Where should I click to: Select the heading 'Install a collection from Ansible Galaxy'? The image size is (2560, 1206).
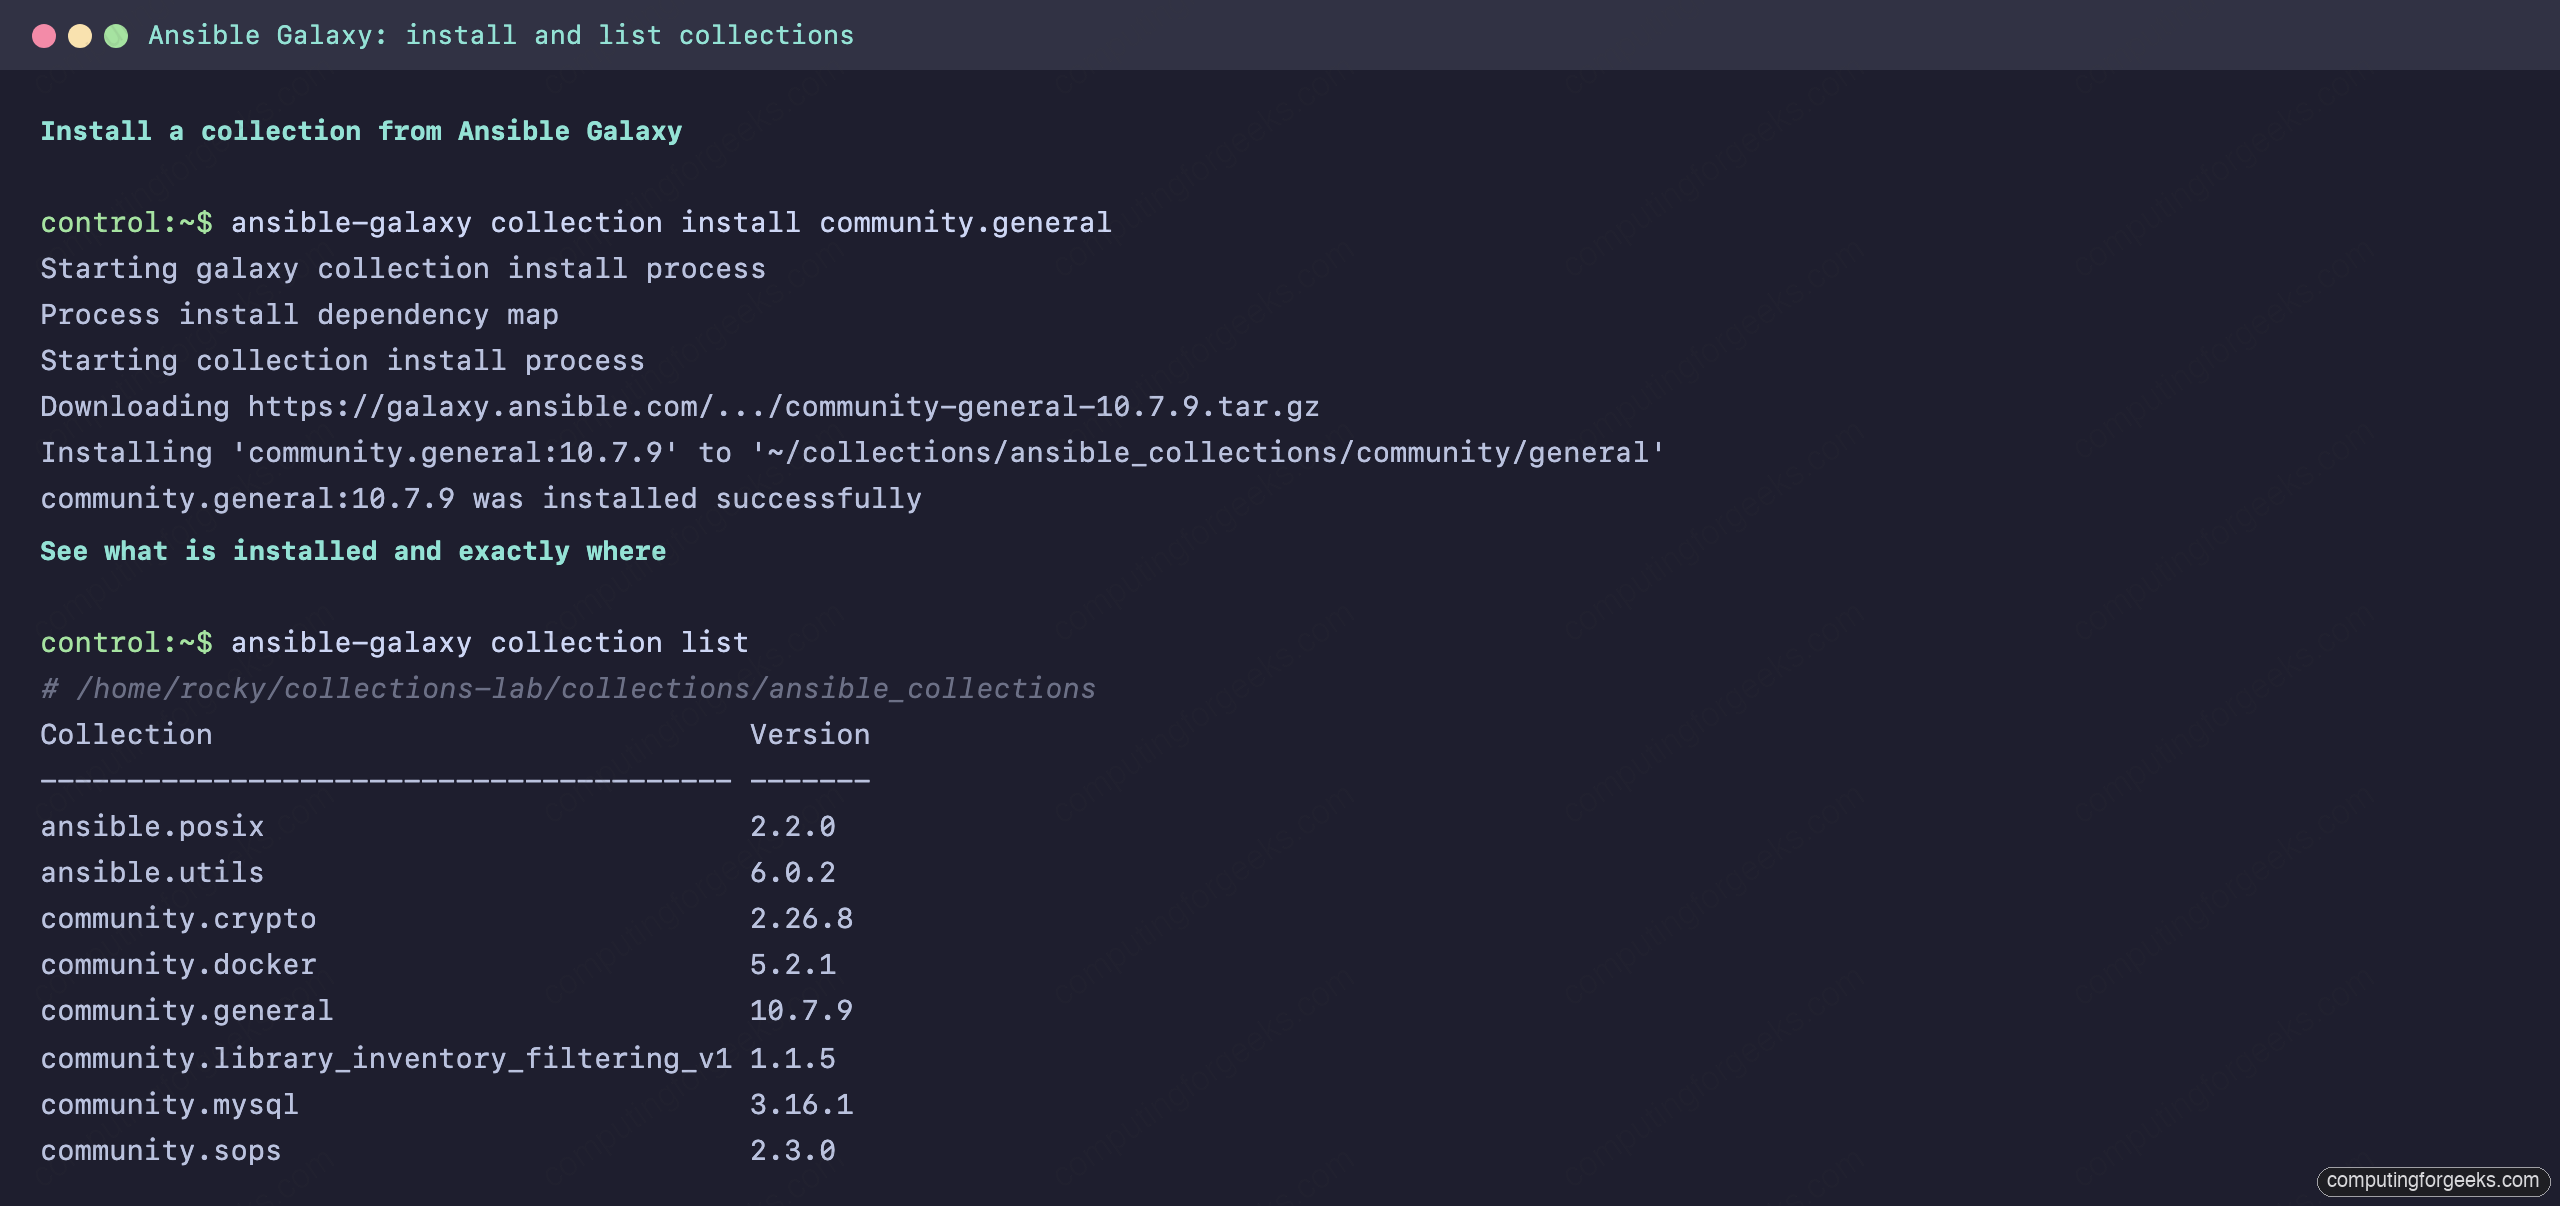[x=361, y=131]
